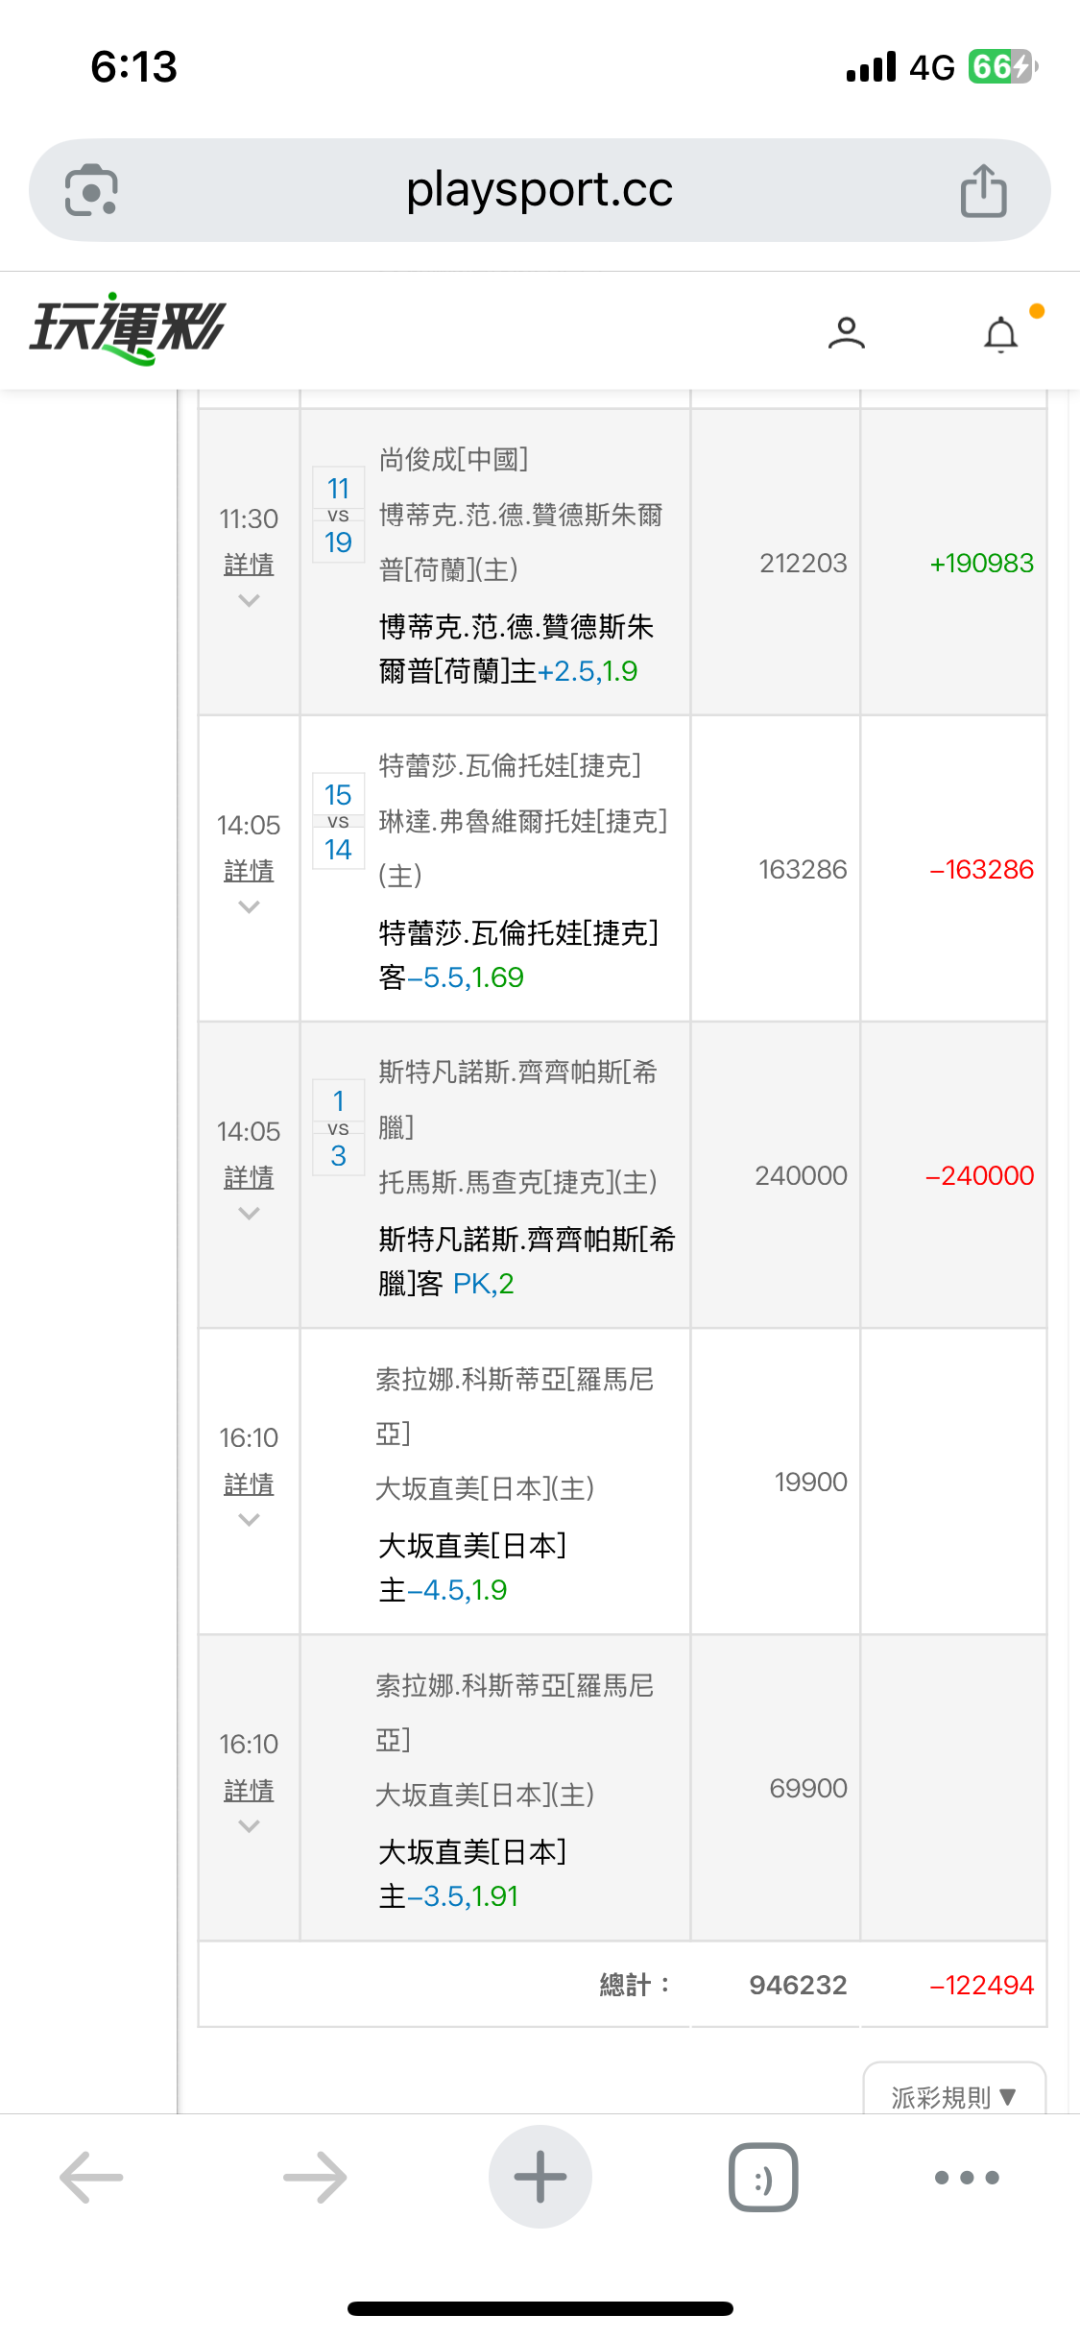Expand chevron under 14:05 瓦倫托娃 match
This screenshot has width=1080, height=2339.
click(x=249, y=907)
